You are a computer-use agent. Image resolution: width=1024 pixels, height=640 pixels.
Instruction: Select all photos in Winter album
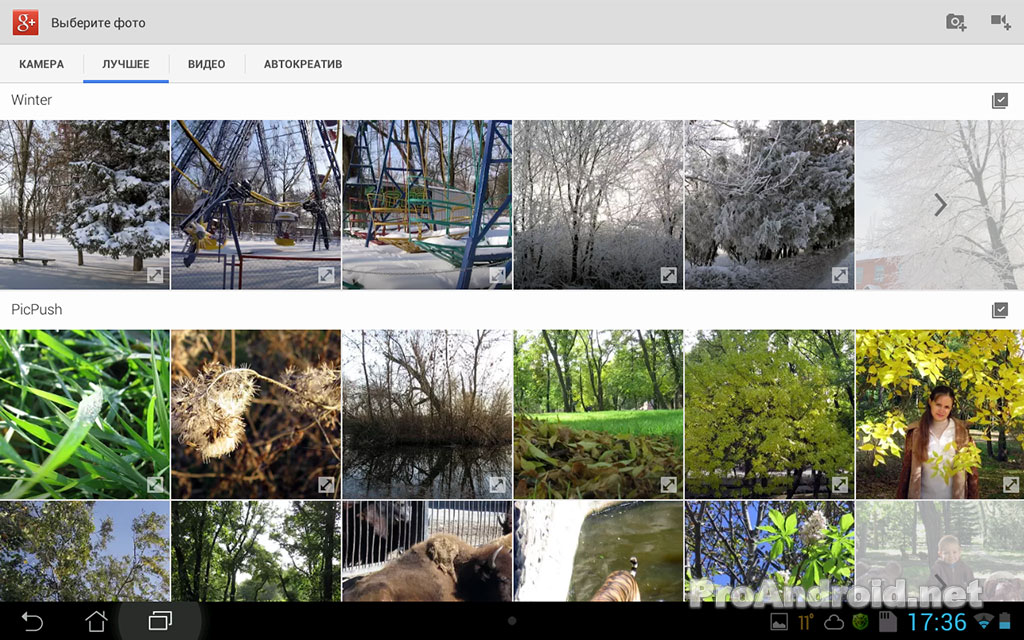[1000, 101]
